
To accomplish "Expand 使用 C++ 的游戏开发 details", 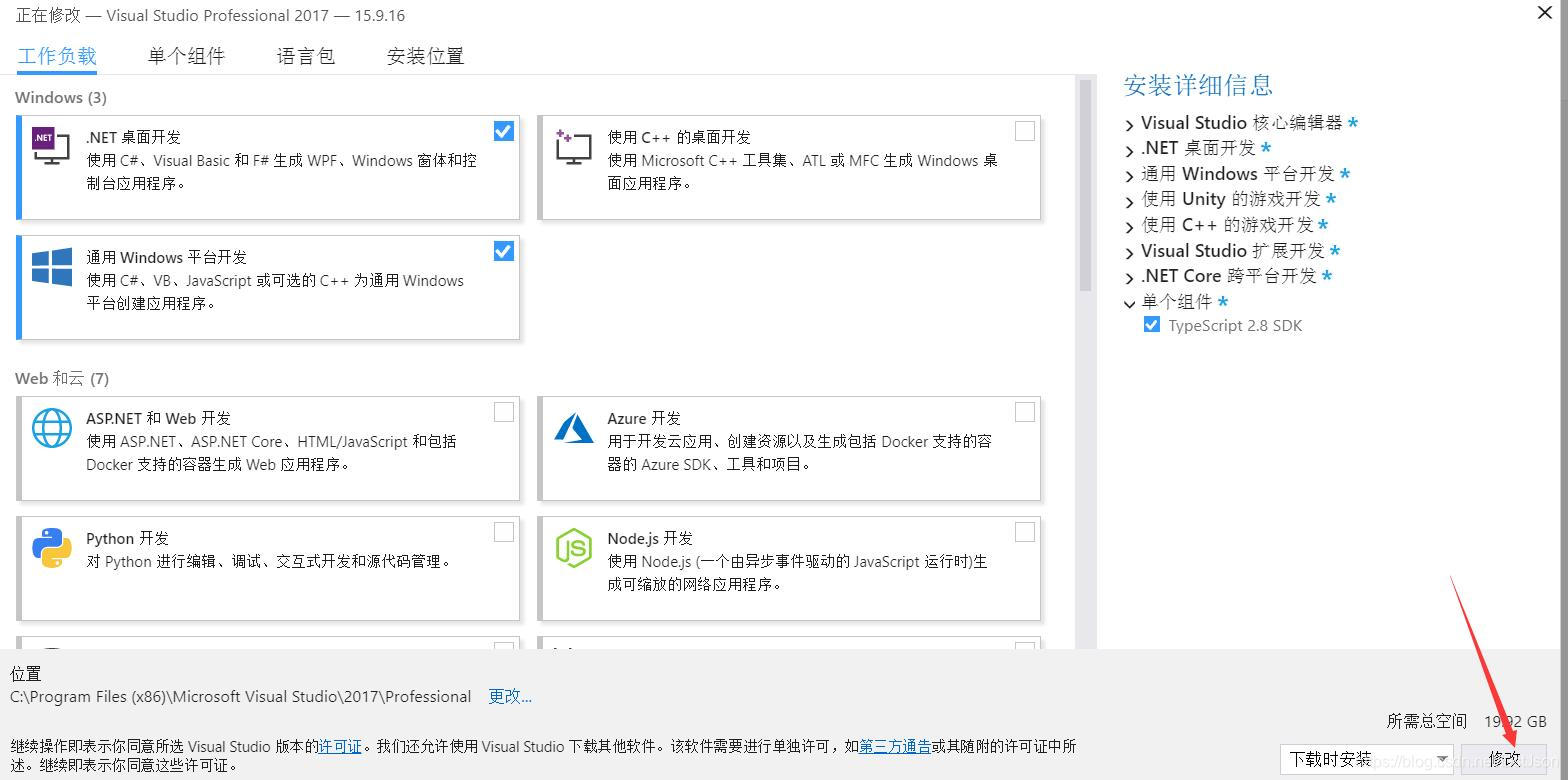I will (1130, 227).
